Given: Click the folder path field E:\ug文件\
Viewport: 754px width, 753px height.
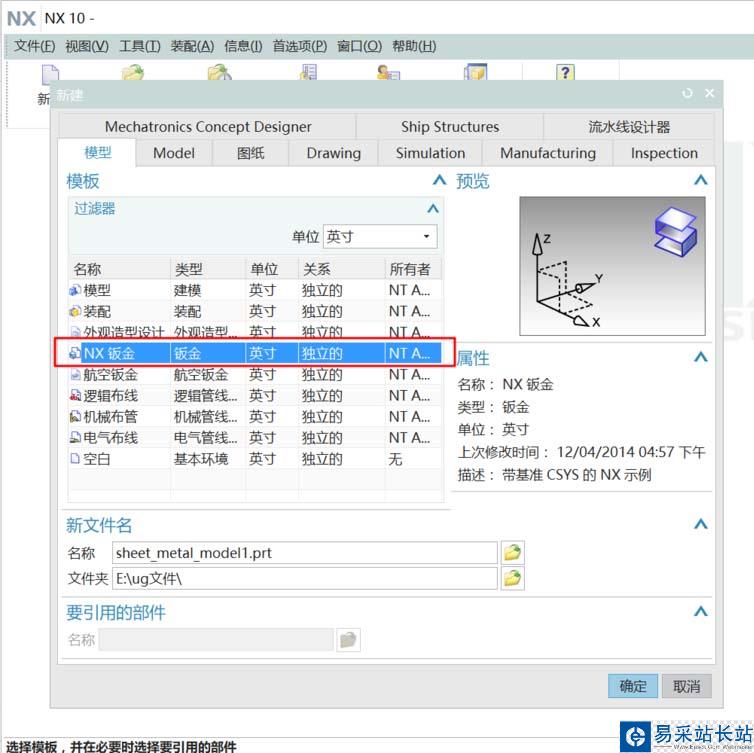Looking at the screenshot, I should tap(304, 578).
